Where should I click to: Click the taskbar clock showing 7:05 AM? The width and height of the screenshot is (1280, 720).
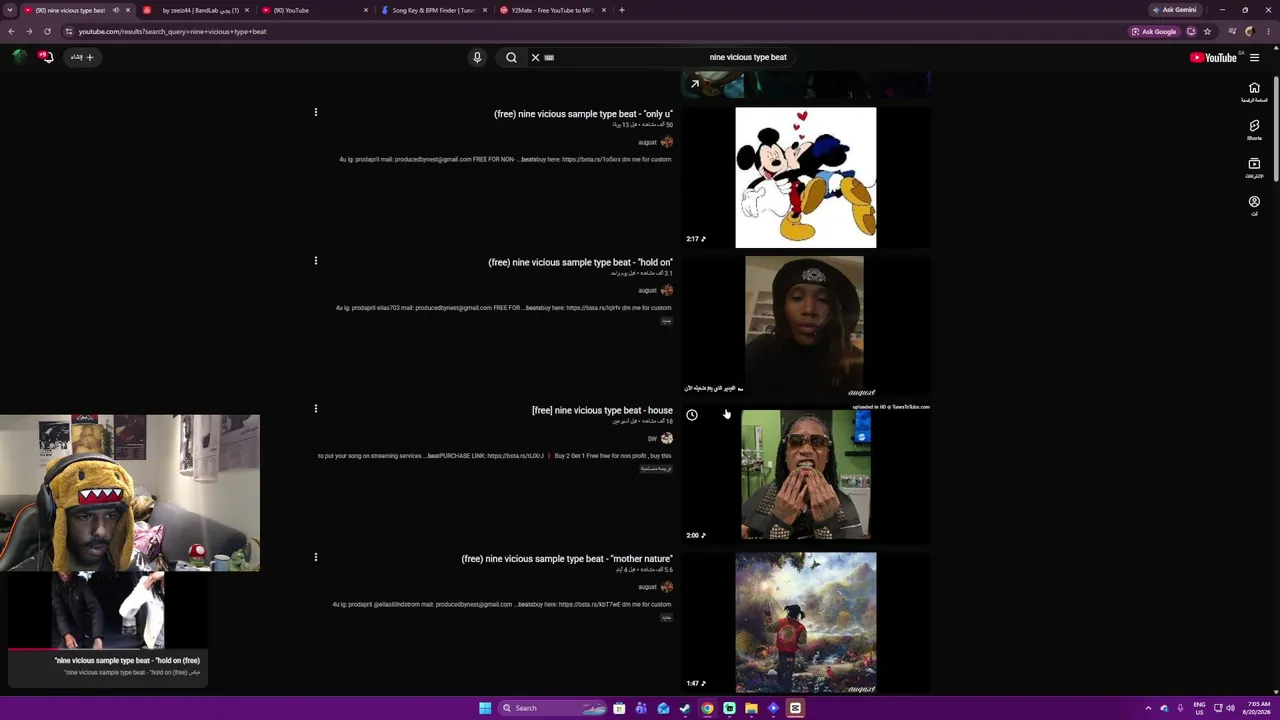[1257, 708]
